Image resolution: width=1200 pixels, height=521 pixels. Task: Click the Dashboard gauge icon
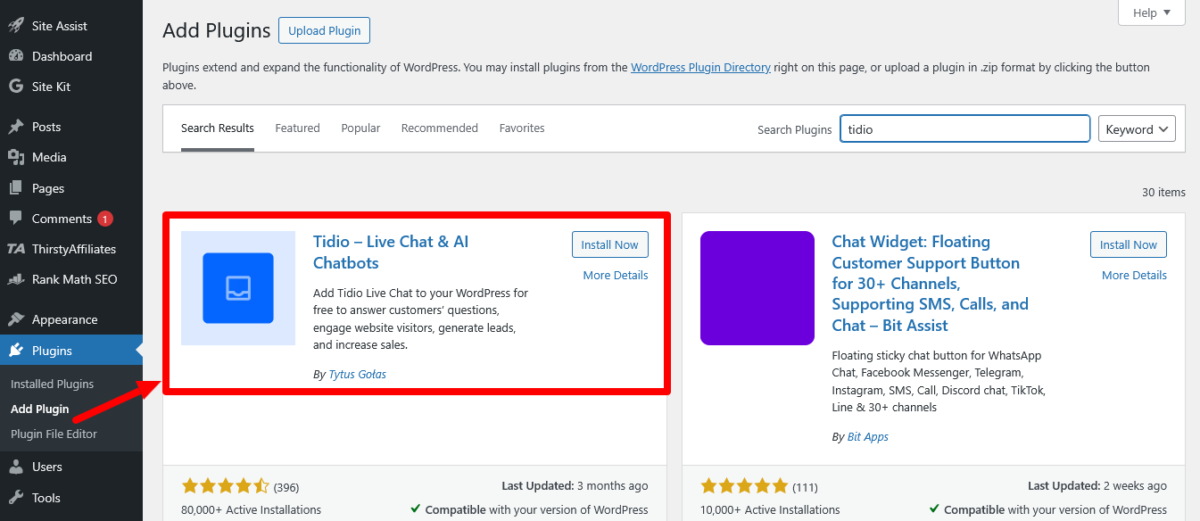16,56
